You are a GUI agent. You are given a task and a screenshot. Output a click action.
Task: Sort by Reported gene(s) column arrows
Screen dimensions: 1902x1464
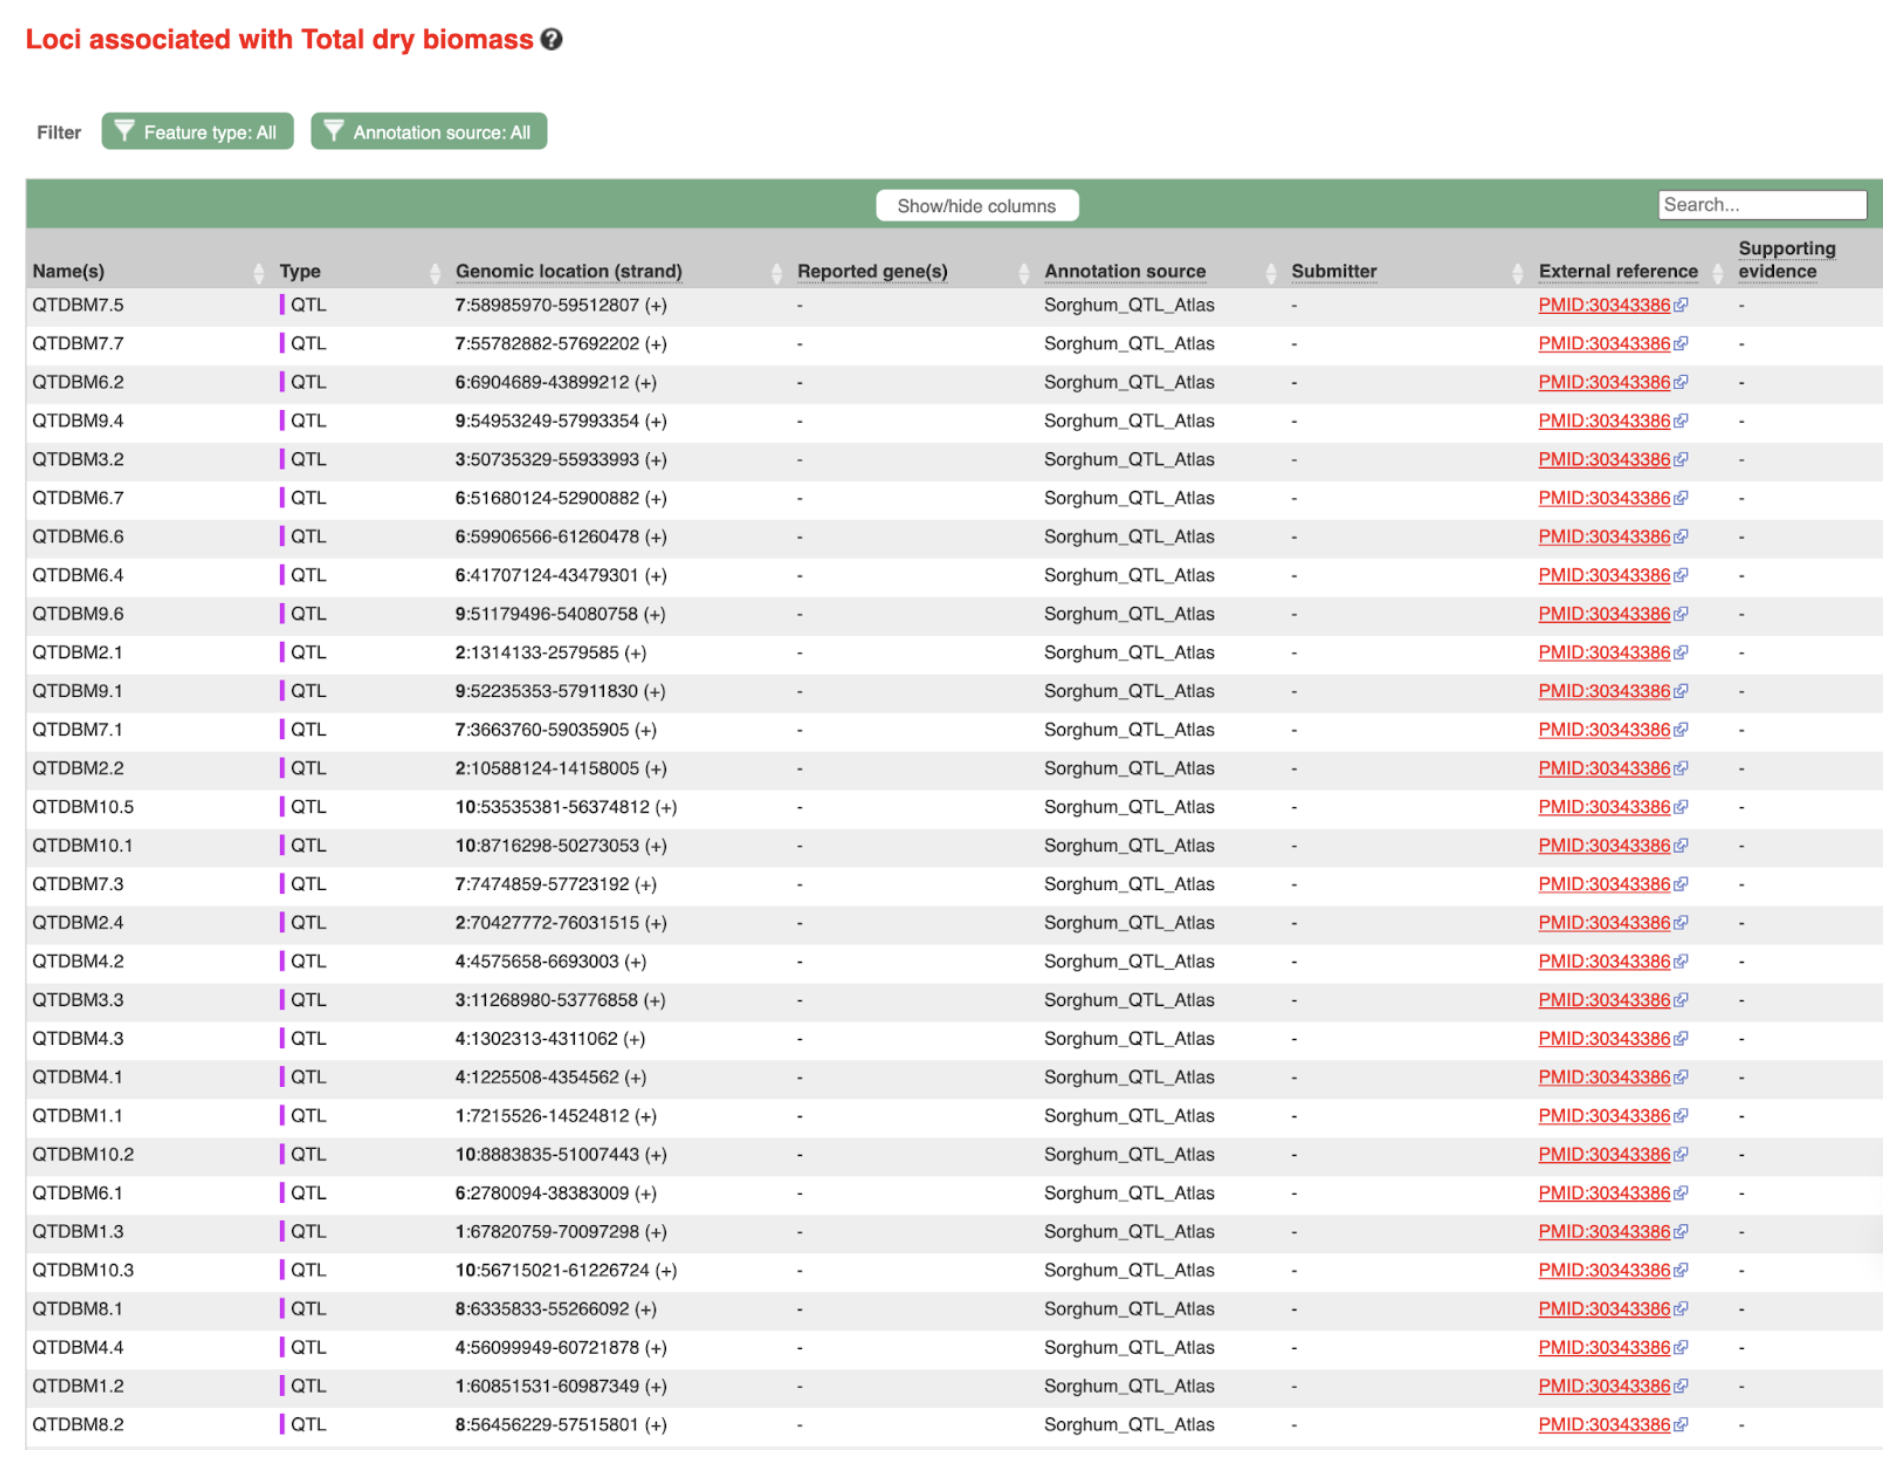[x=1024, y=272]
